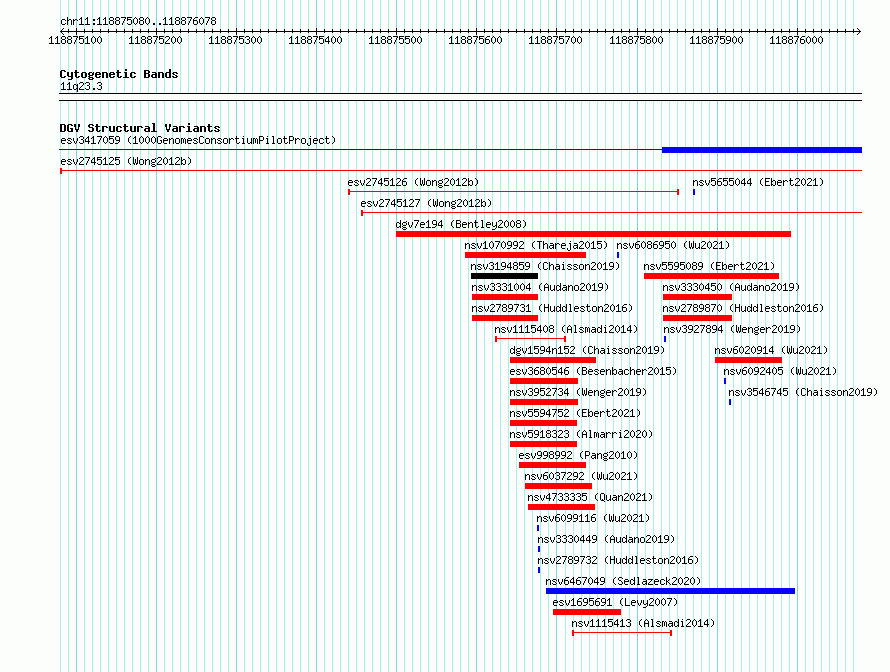Click the nsv1115408 thin red span

[x=531, y=339]
